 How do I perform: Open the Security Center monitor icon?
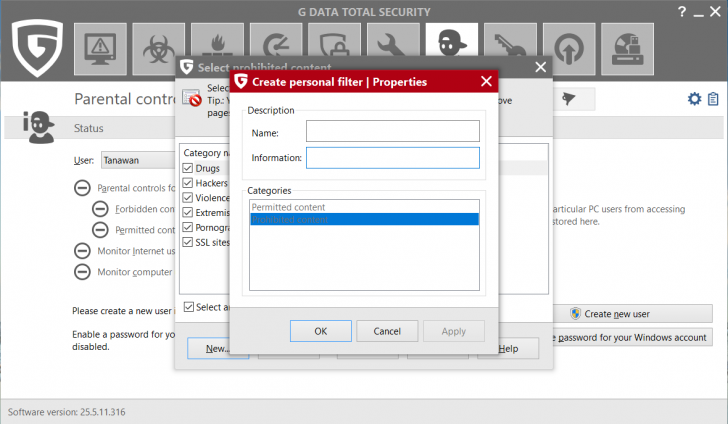[x=100, y=49]
